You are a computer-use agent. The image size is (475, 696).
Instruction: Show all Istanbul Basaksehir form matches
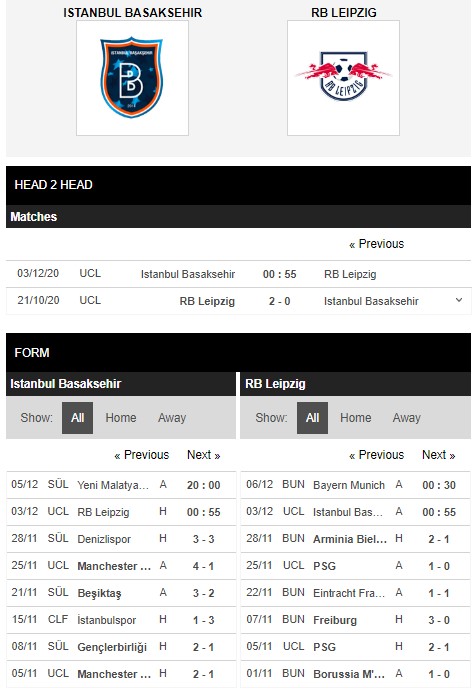click(x=77, y=418)
